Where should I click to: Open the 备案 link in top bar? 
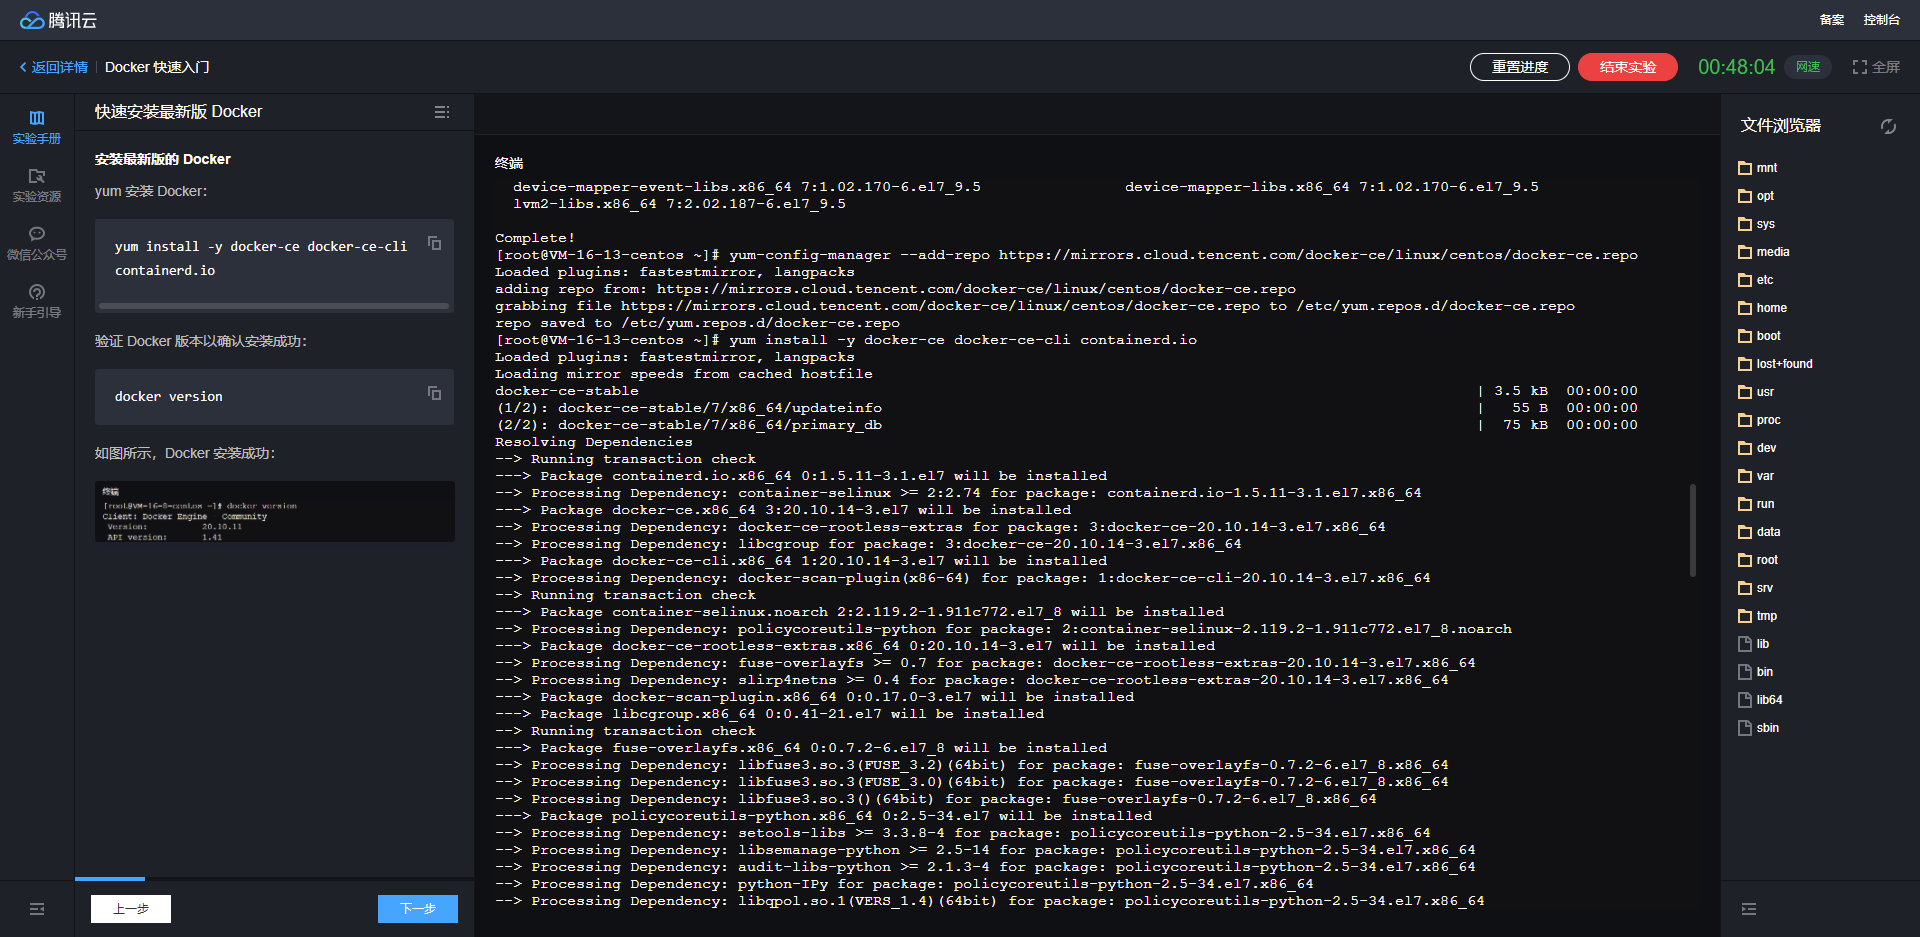click(1832, 20)
